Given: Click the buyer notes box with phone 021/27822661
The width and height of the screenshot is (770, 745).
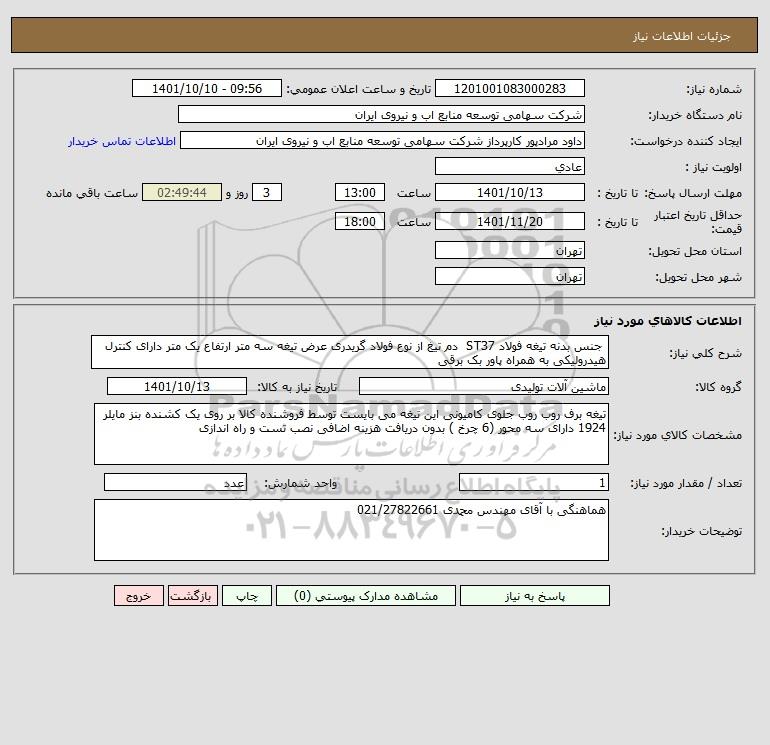Looking at the screenshot, I should tap(351, 530).
